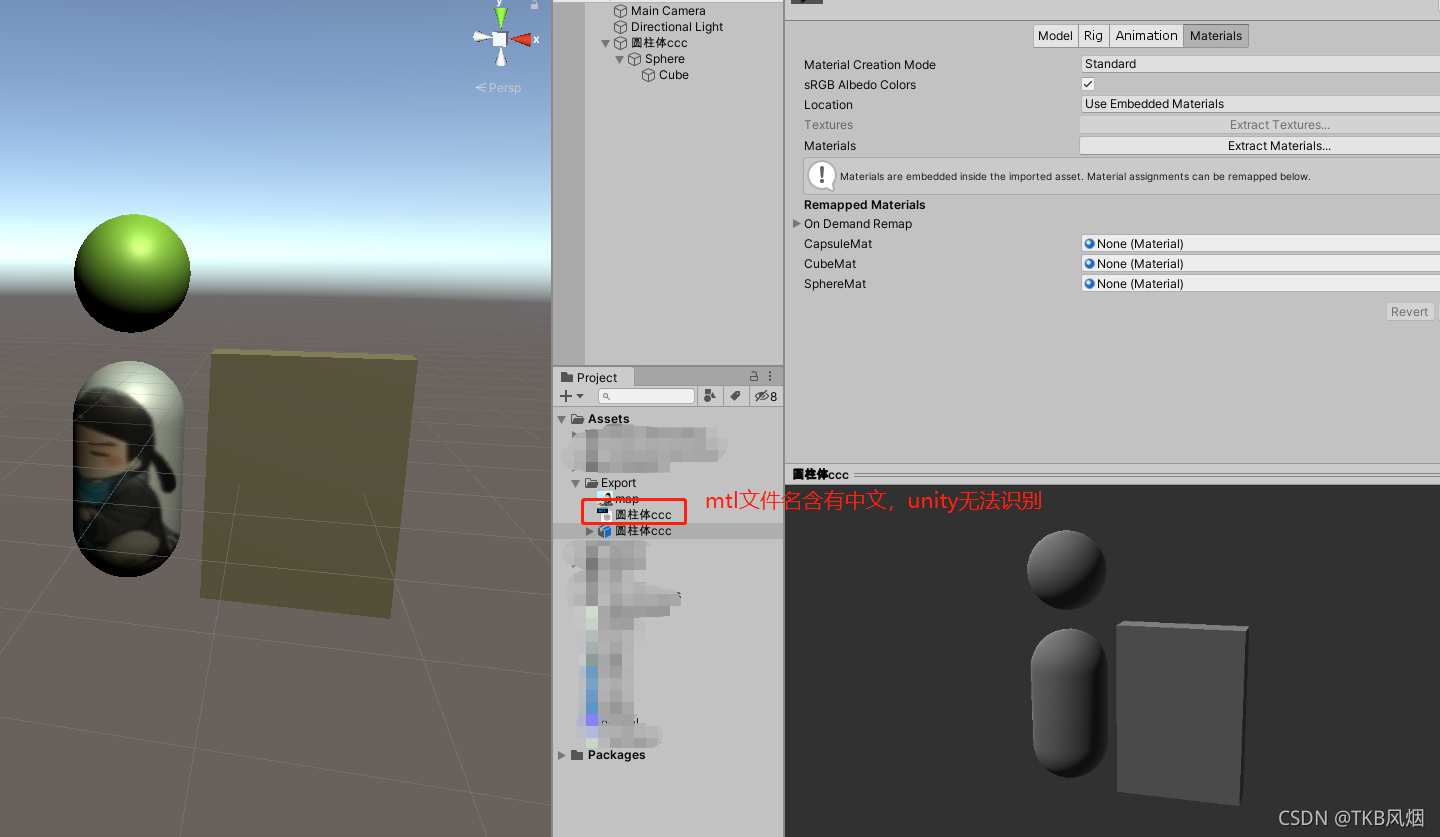This screenshot has height=837, width=1440.
Task: Collapse the Assets folder in Project panel
Action: click(562, 419)
